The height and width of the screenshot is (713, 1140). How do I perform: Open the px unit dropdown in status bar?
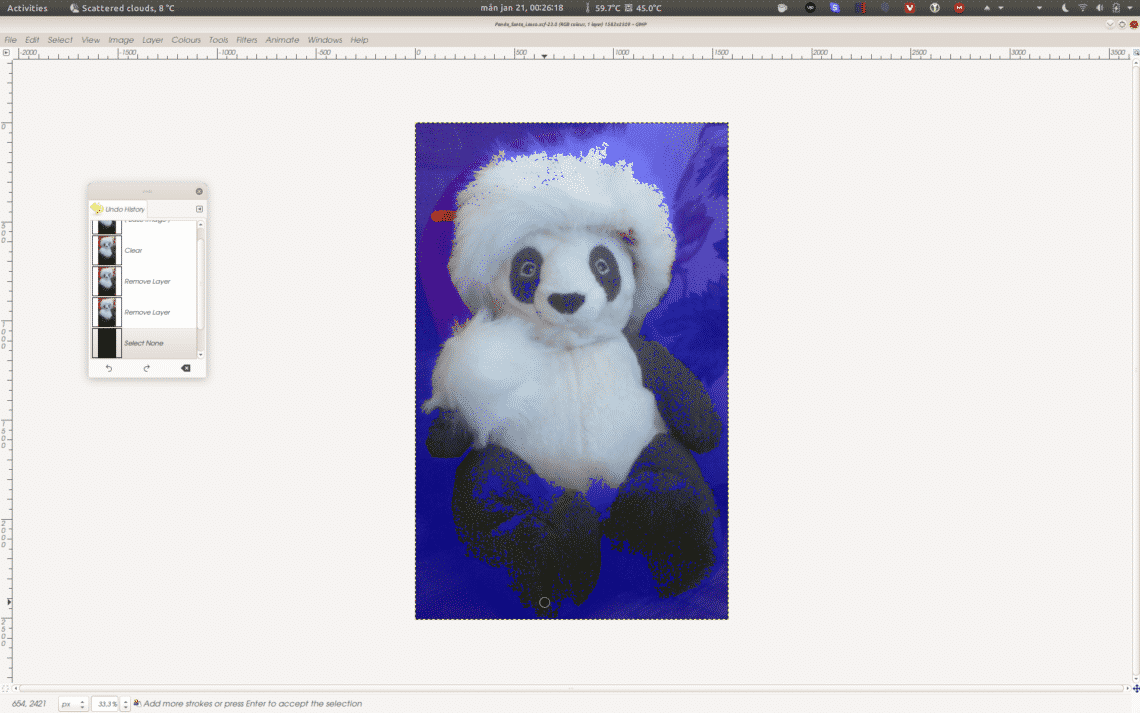[72, 704]
